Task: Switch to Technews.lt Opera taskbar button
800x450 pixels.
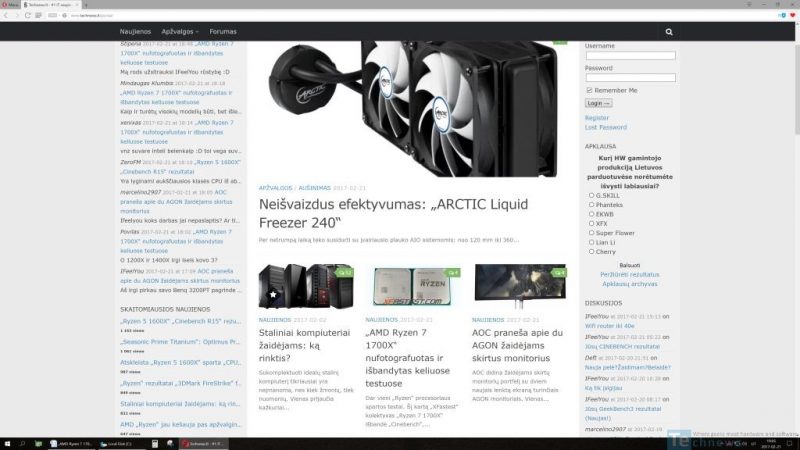Action: pyautogui.click(x=204, y=444)
